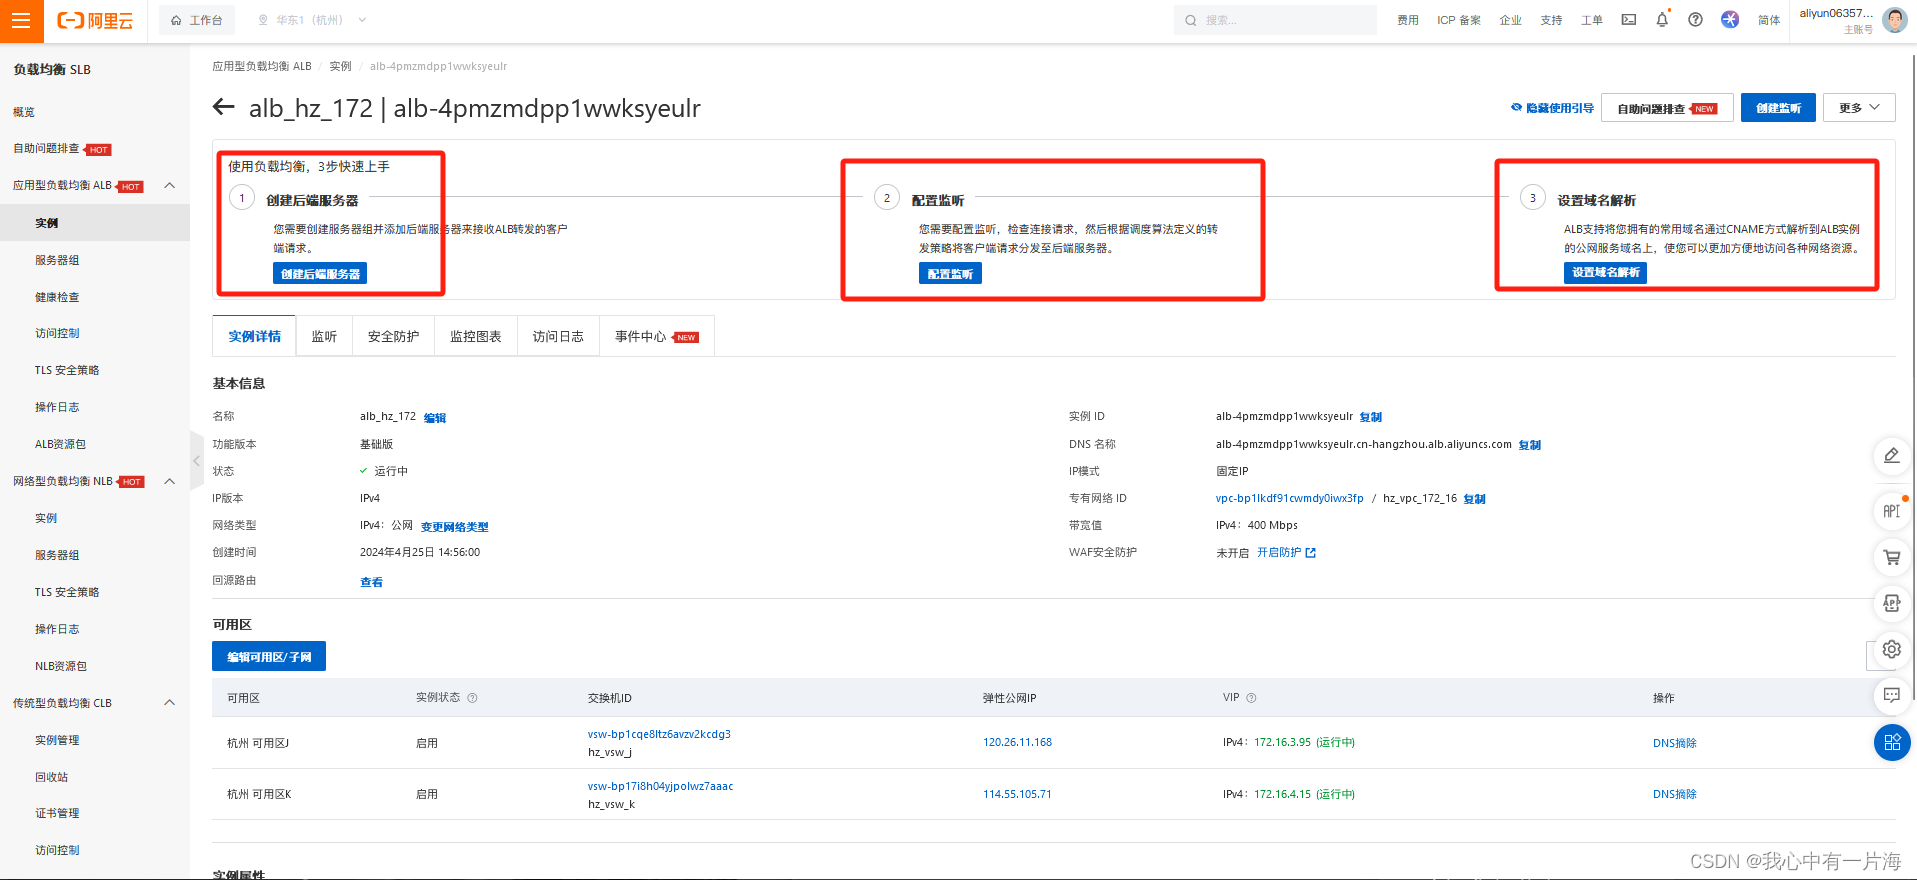
Task: Click 设置域名解析 button in step 3
Action: 1605,272
